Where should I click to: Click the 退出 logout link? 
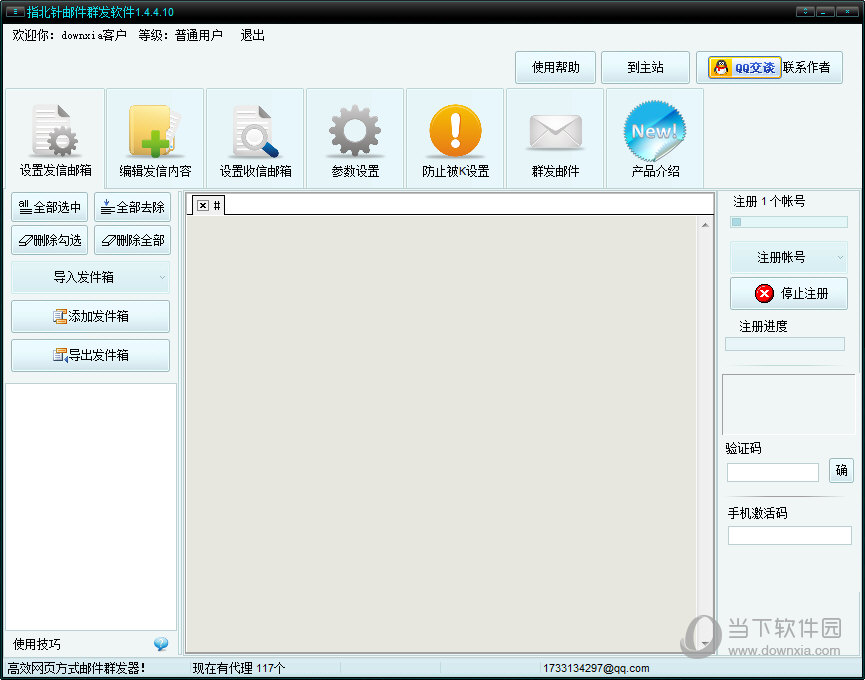[x=253, y=35]
